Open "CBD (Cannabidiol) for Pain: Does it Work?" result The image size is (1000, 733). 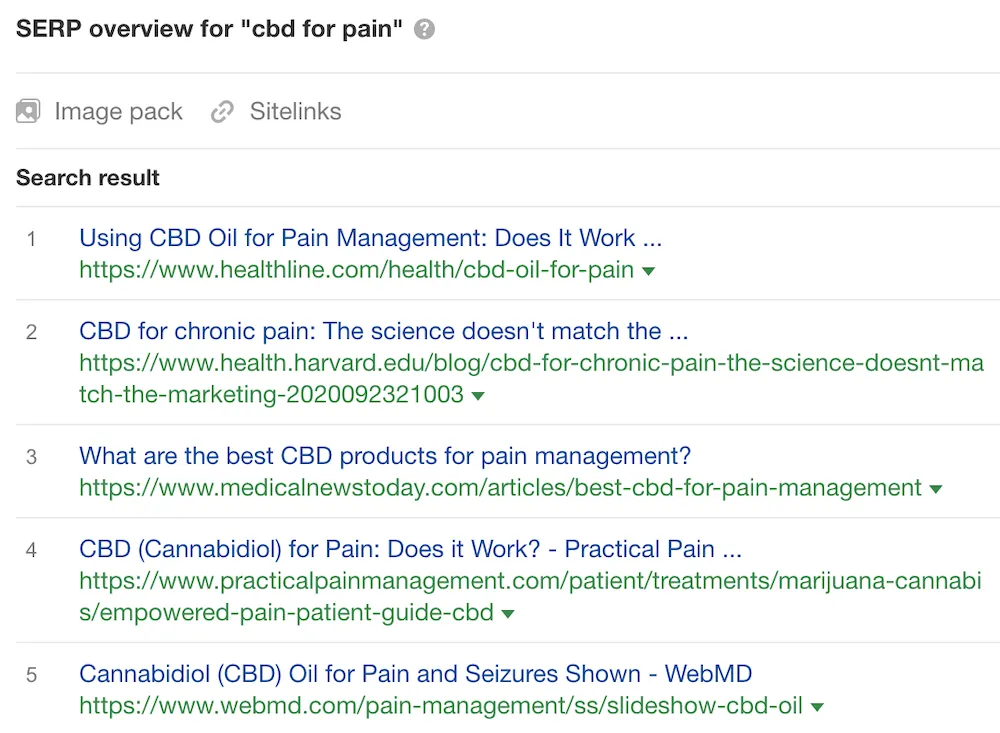tap(410, 549)
